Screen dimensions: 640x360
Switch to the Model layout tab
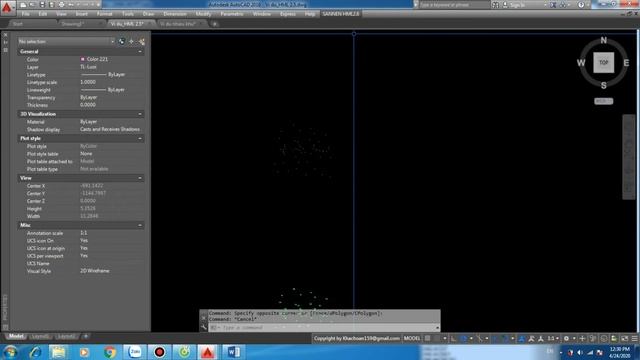coord(16,336)
